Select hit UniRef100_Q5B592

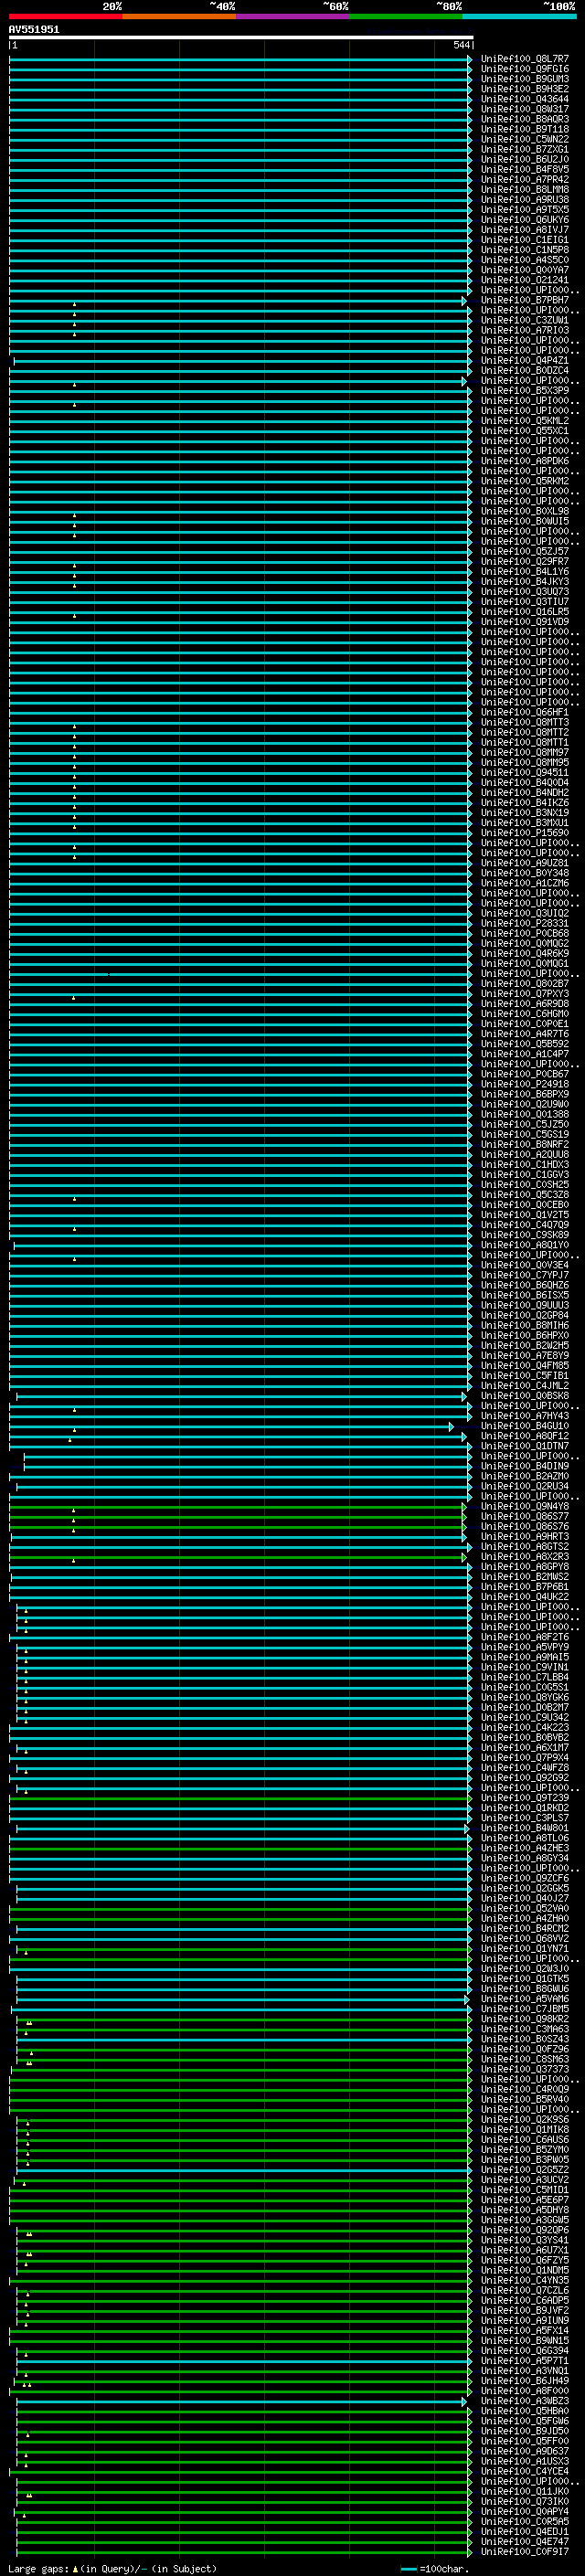525,1044
